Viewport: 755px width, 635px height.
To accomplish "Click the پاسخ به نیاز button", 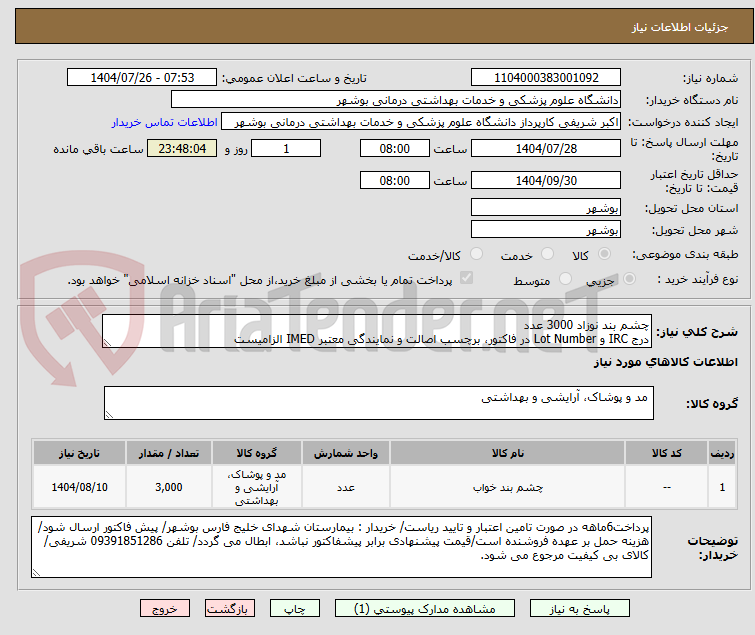I will pyautogui.click(x=580, y=609).
